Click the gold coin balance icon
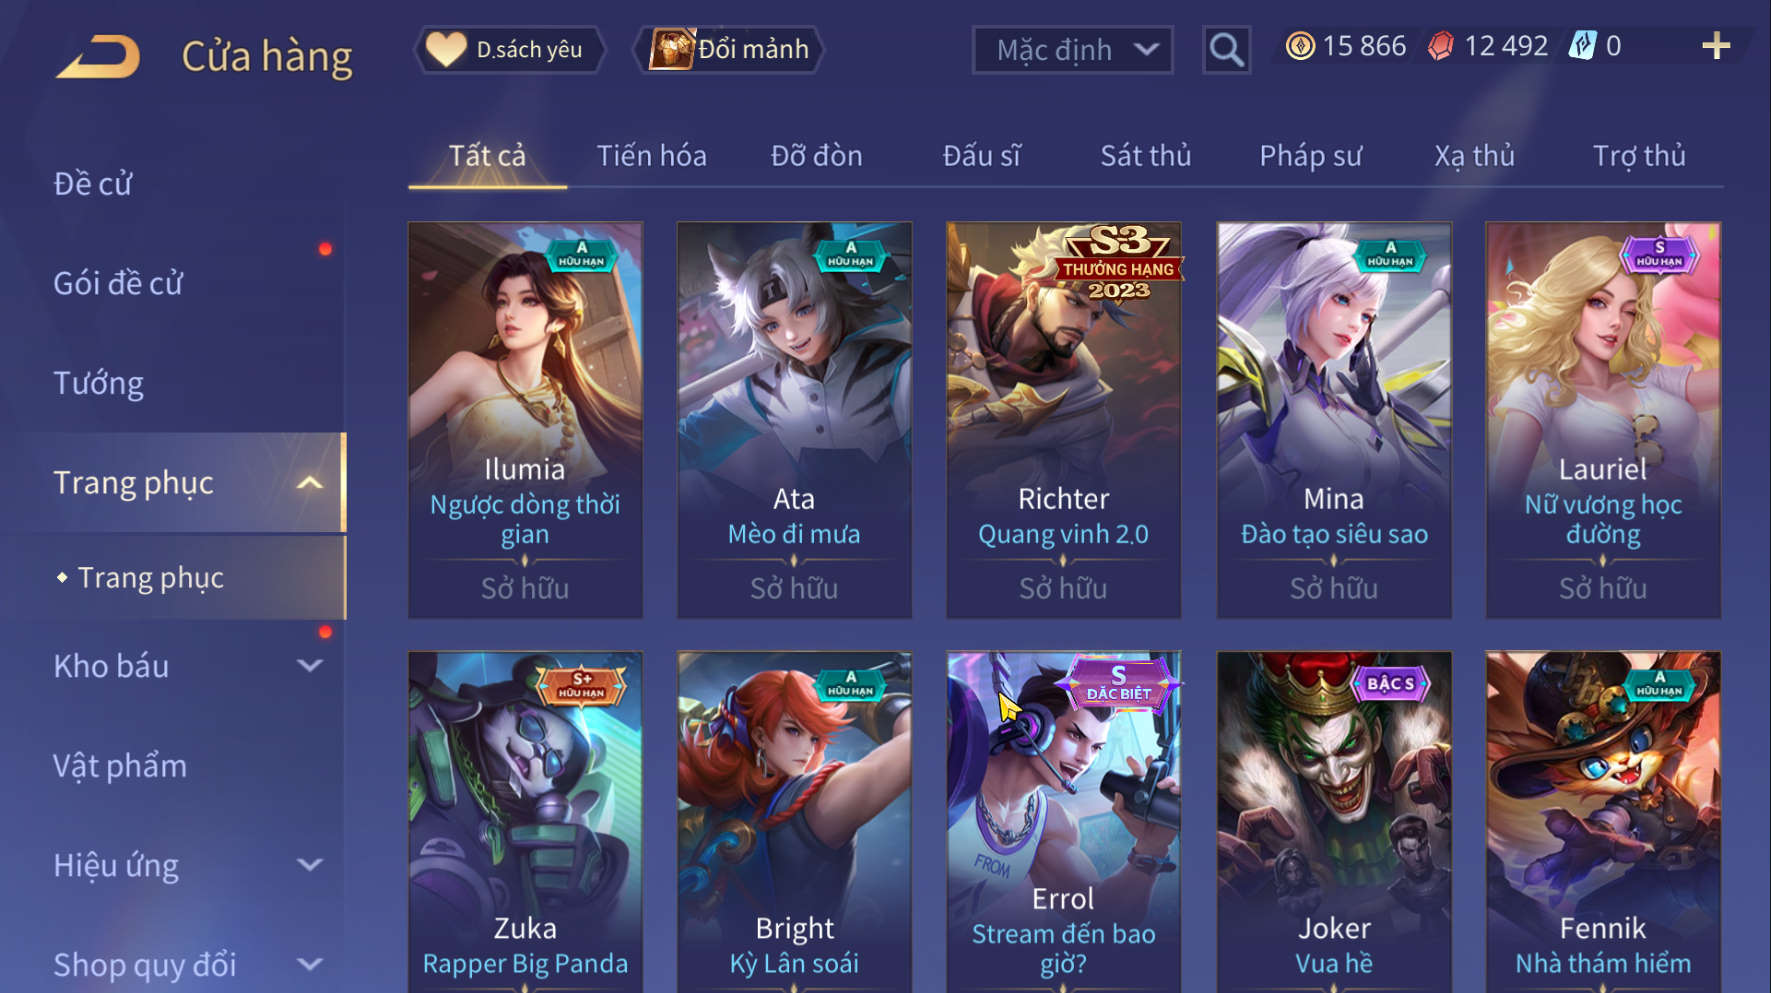 tap(1300, 46)
